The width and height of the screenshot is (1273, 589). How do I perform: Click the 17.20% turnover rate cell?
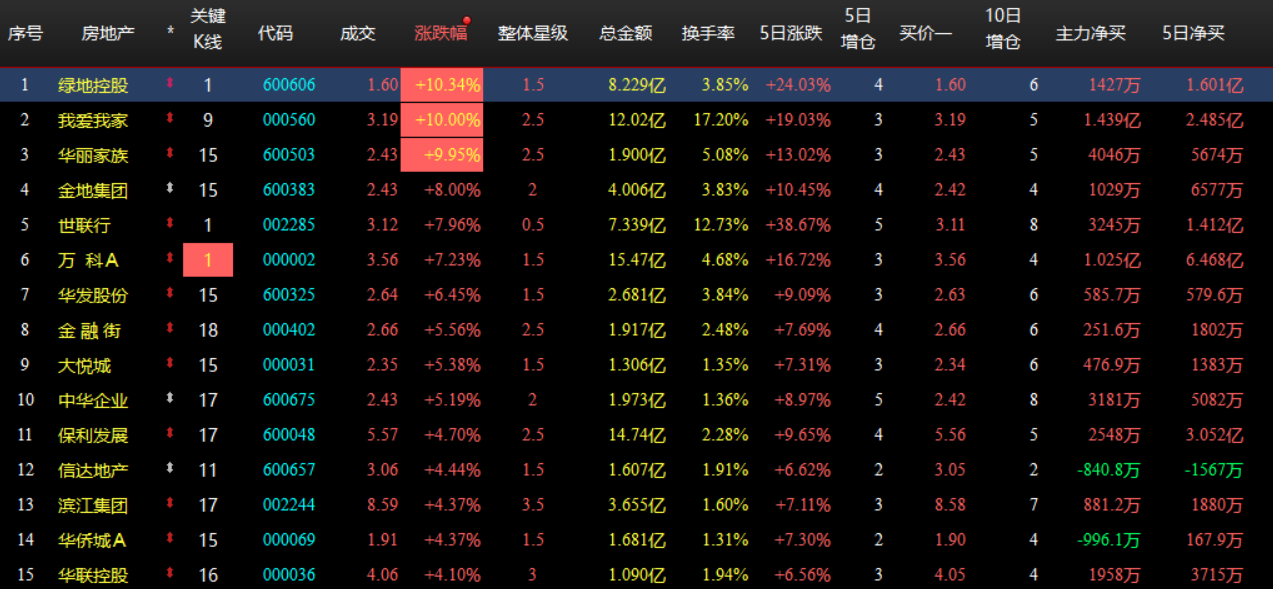pyautogui.click(x=721, y=120)
